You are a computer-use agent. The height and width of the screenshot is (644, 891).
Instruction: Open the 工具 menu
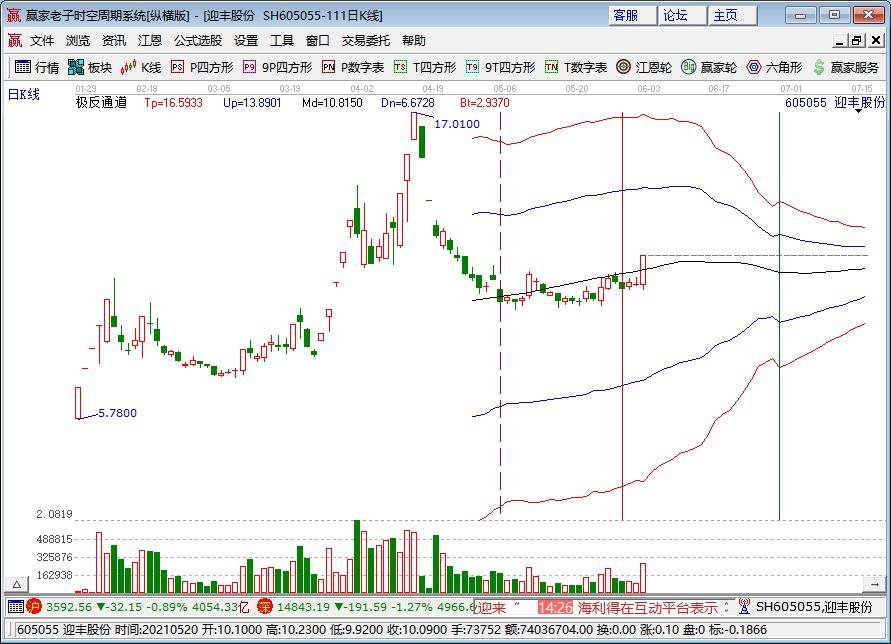pyautogui.click(x=282, y=40)
